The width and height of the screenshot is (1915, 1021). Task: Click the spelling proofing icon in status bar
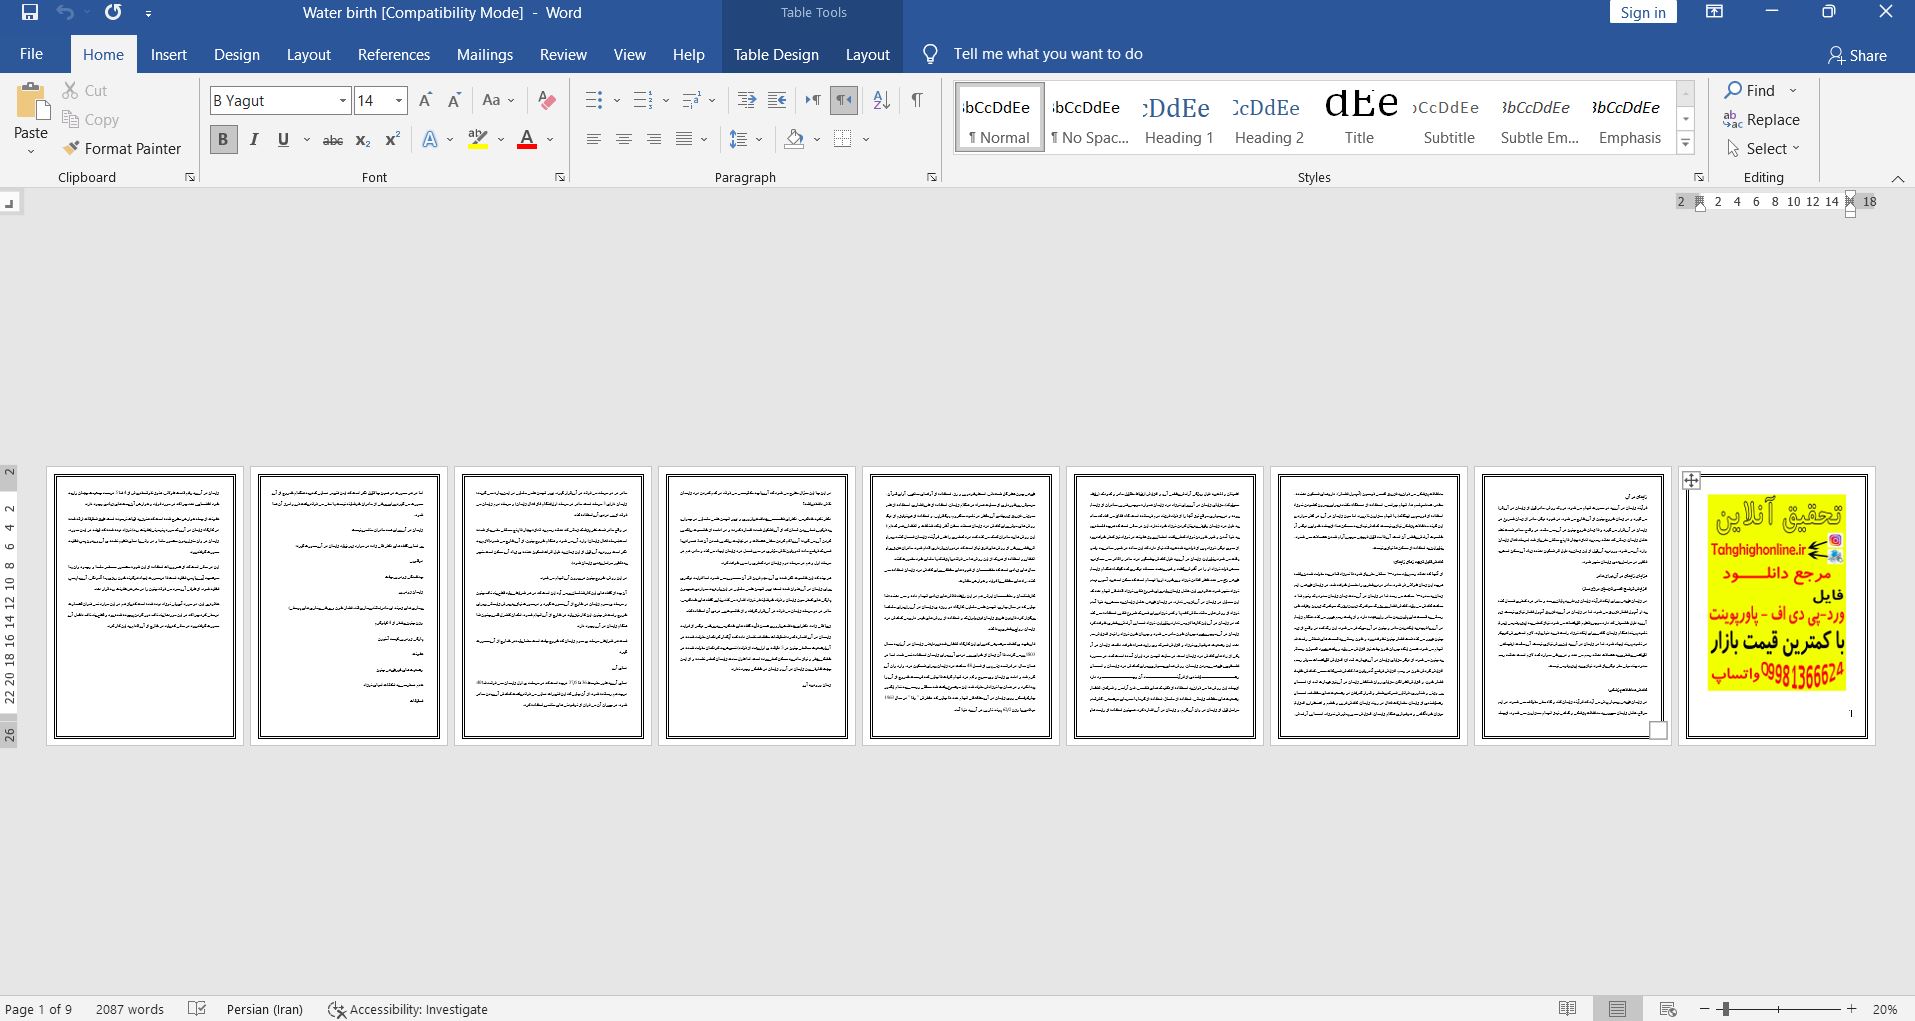click(x=197, y=1009)
